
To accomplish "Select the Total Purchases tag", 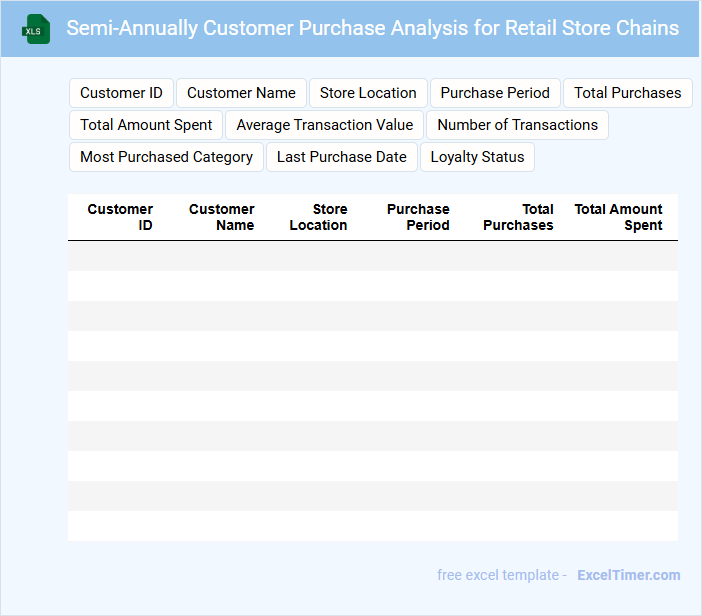I will [x=627, y=93].
